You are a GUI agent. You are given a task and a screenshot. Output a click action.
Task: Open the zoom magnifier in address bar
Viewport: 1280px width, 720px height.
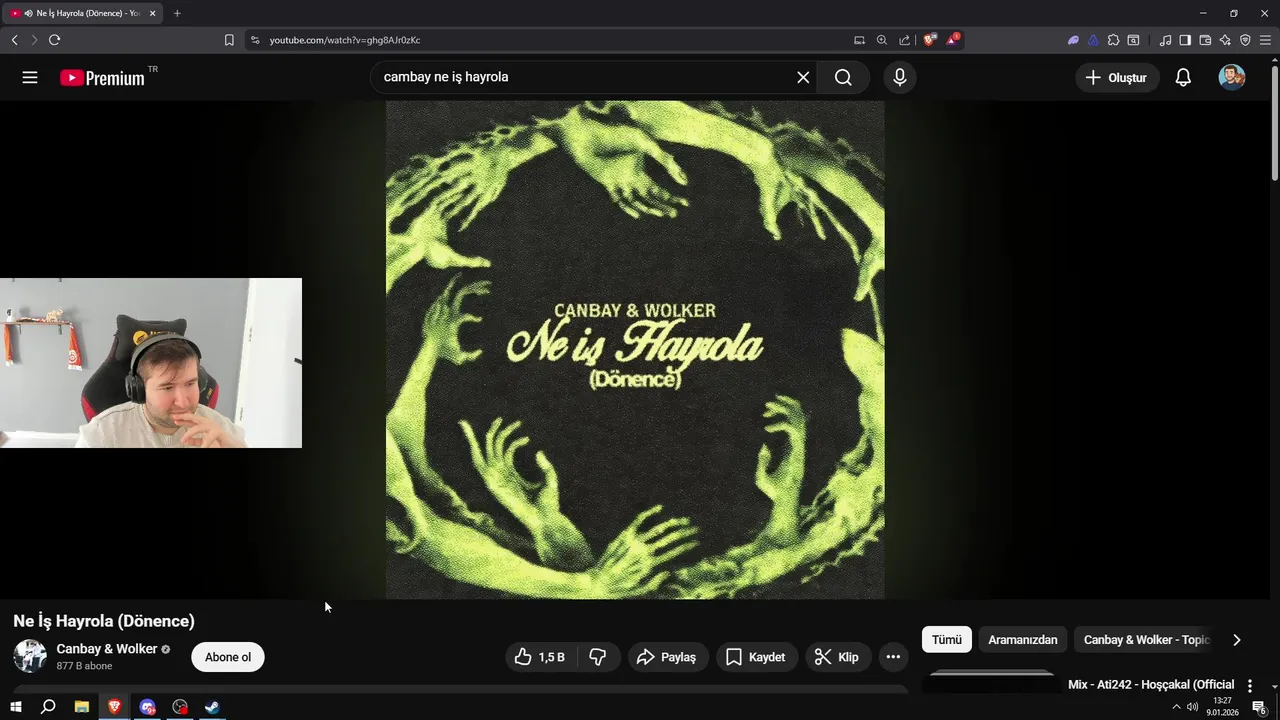point(882,40)
